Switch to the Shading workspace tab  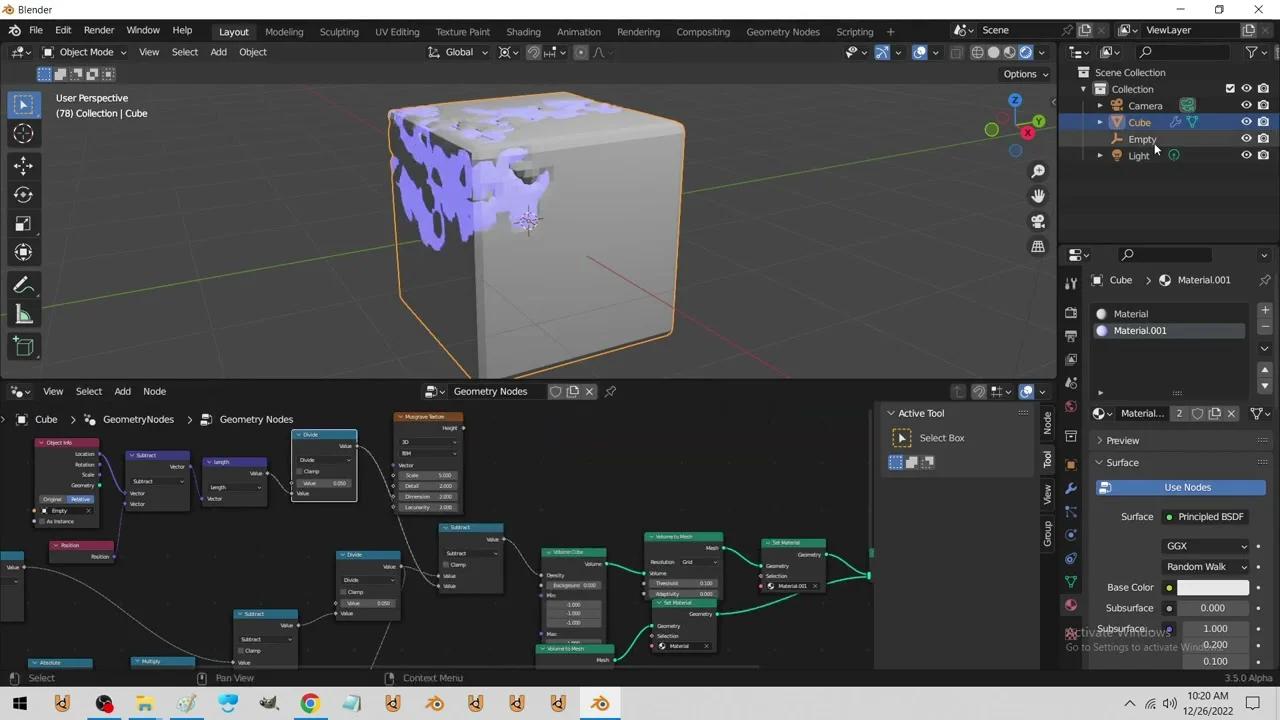tap(523, 31)
